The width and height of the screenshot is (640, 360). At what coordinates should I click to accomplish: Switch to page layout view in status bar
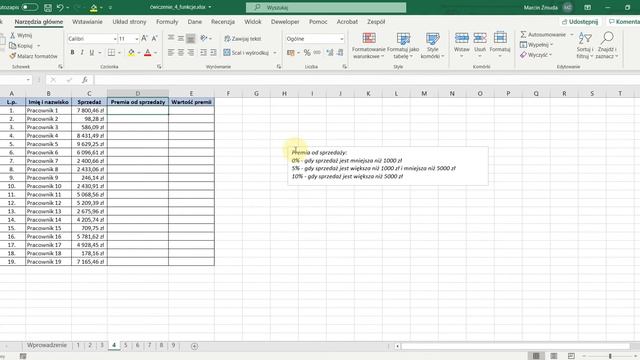coord(553,356)
